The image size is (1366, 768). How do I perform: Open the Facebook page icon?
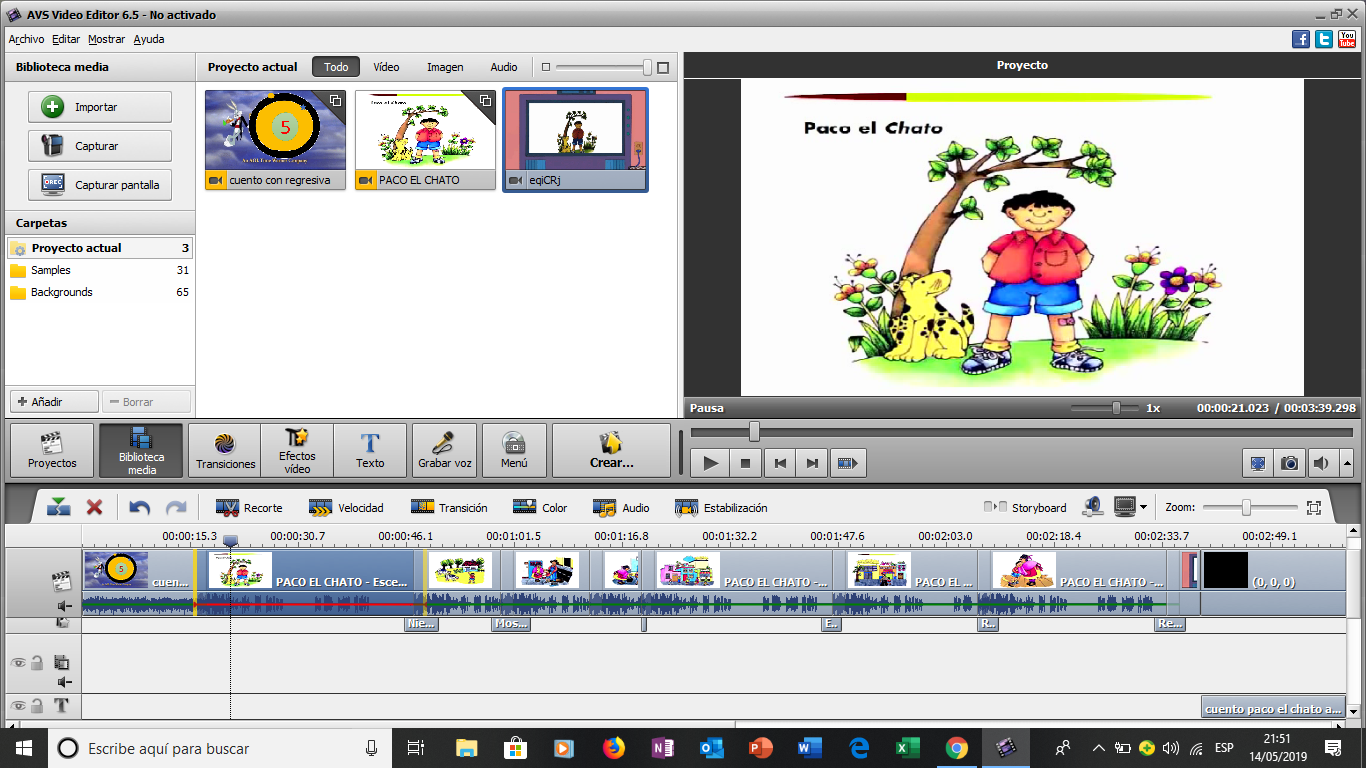[x=1301, y=39]
